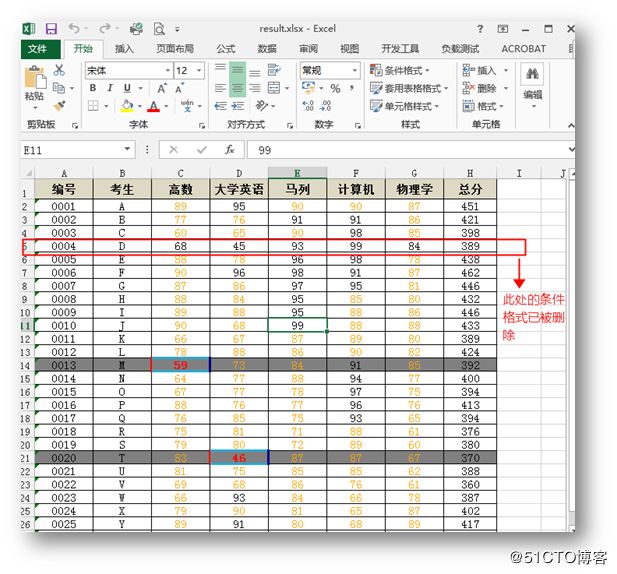Increase decimal places
This screenshot has width=617, height=574.
point(308,105)
